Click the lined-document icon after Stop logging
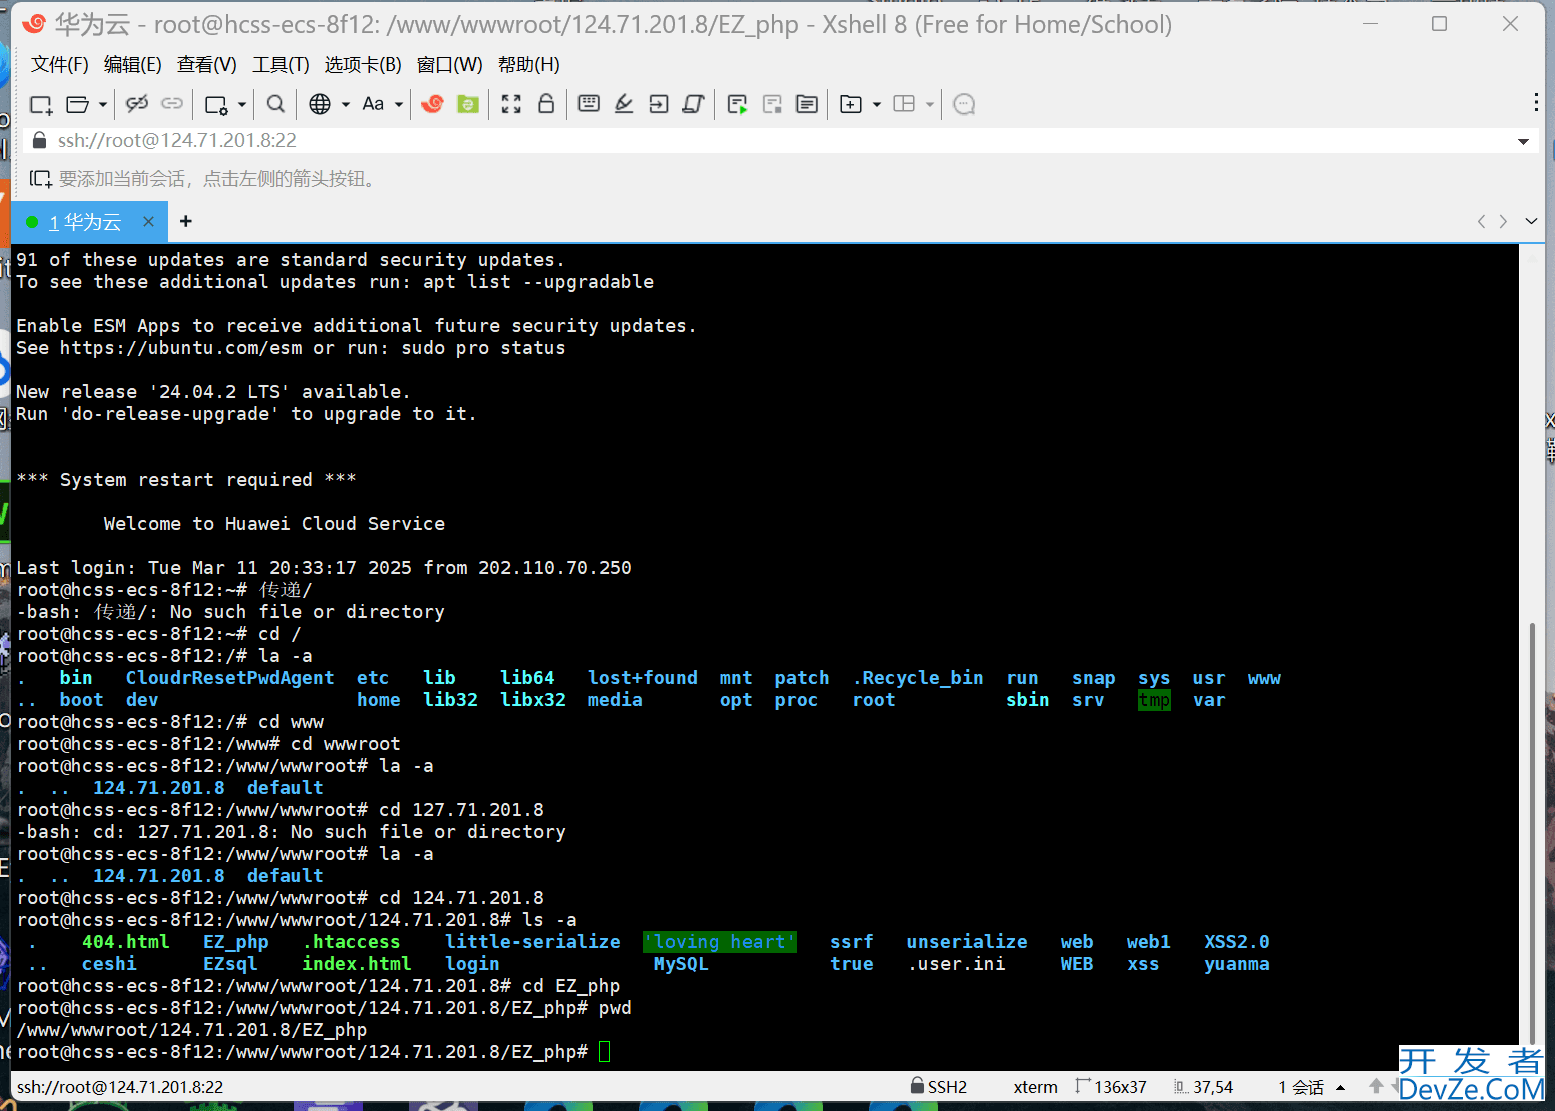 [807, 104]
